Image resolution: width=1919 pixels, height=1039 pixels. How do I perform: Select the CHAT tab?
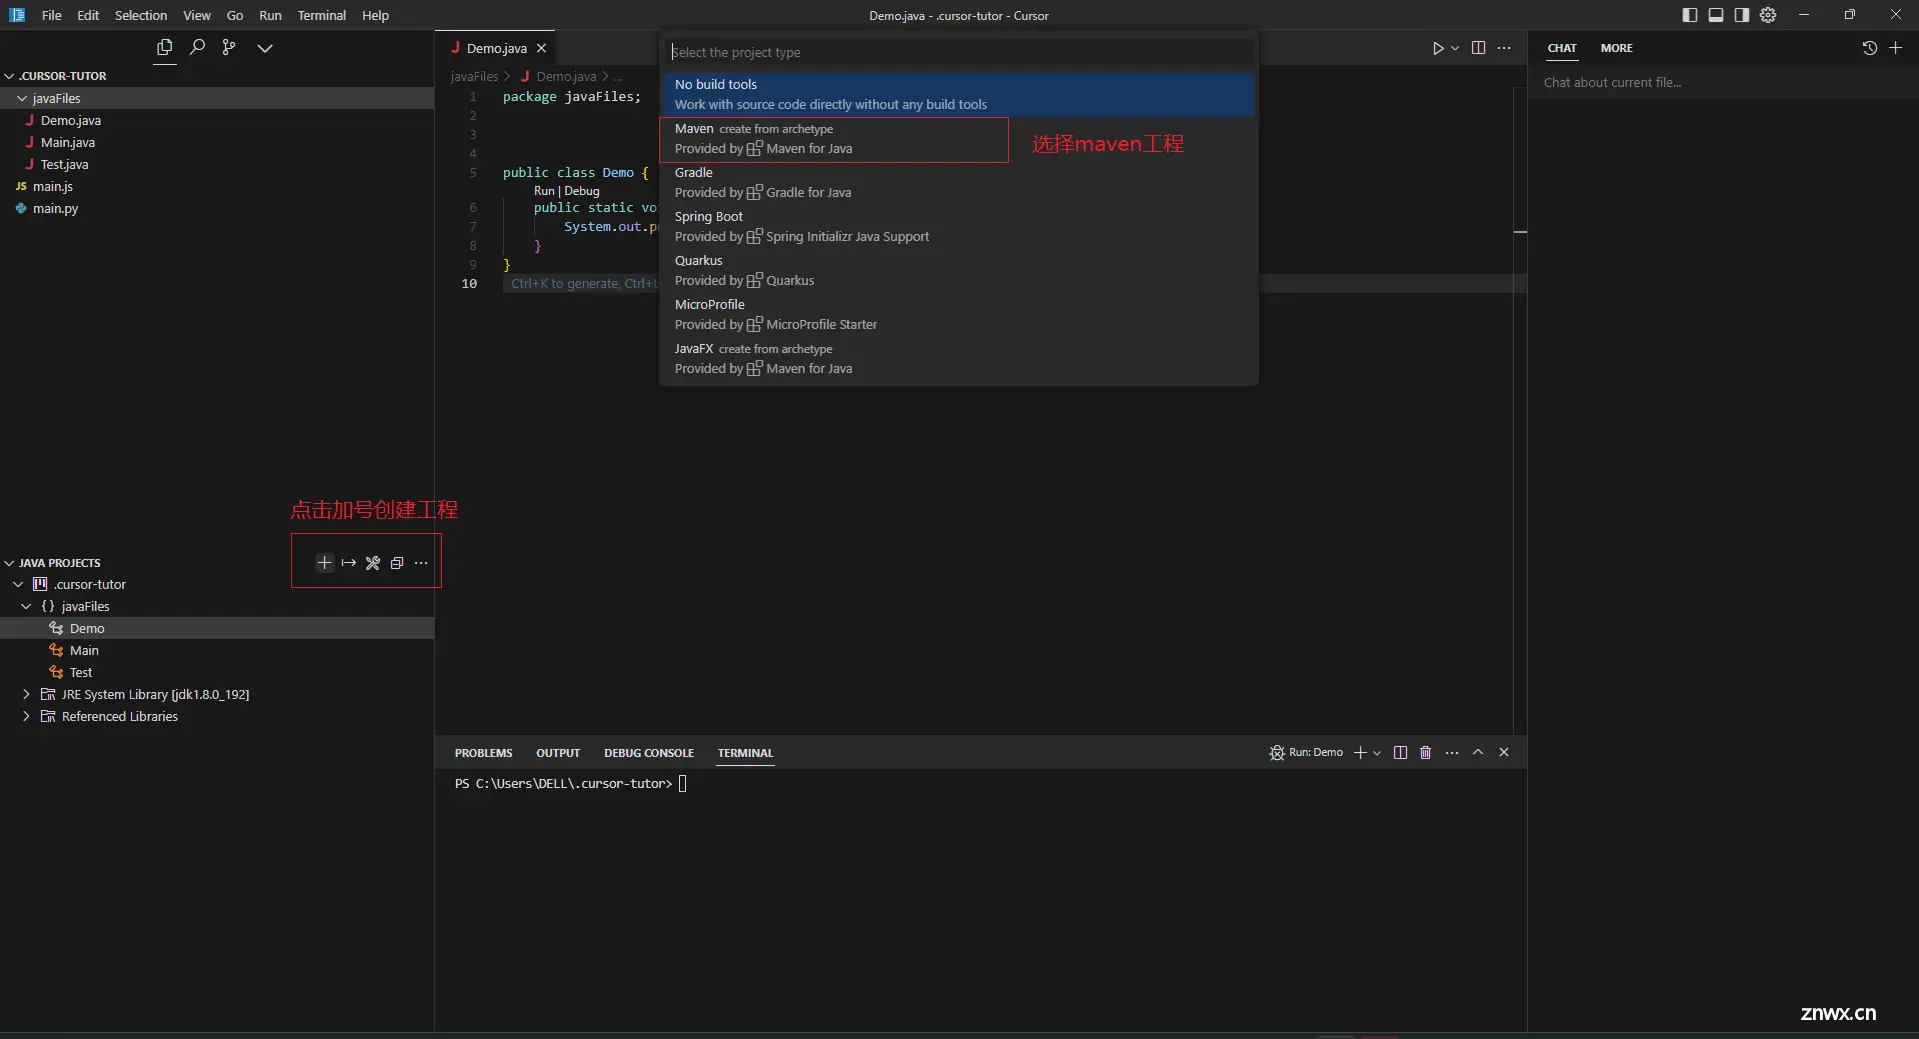pos(1562,48)
